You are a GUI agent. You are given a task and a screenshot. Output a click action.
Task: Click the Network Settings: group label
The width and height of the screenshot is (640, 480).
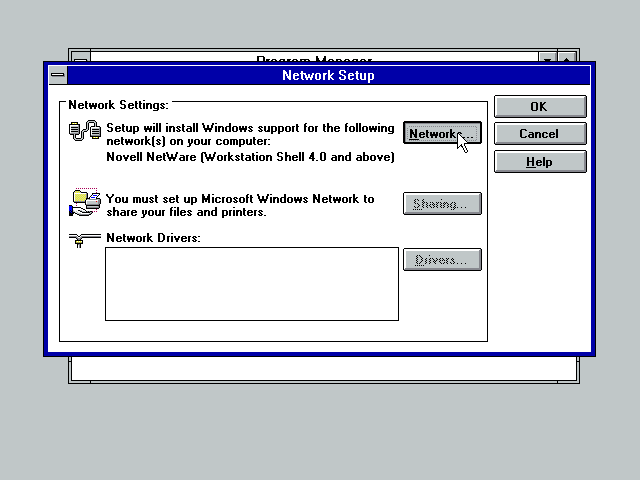(x=118, y=105)
